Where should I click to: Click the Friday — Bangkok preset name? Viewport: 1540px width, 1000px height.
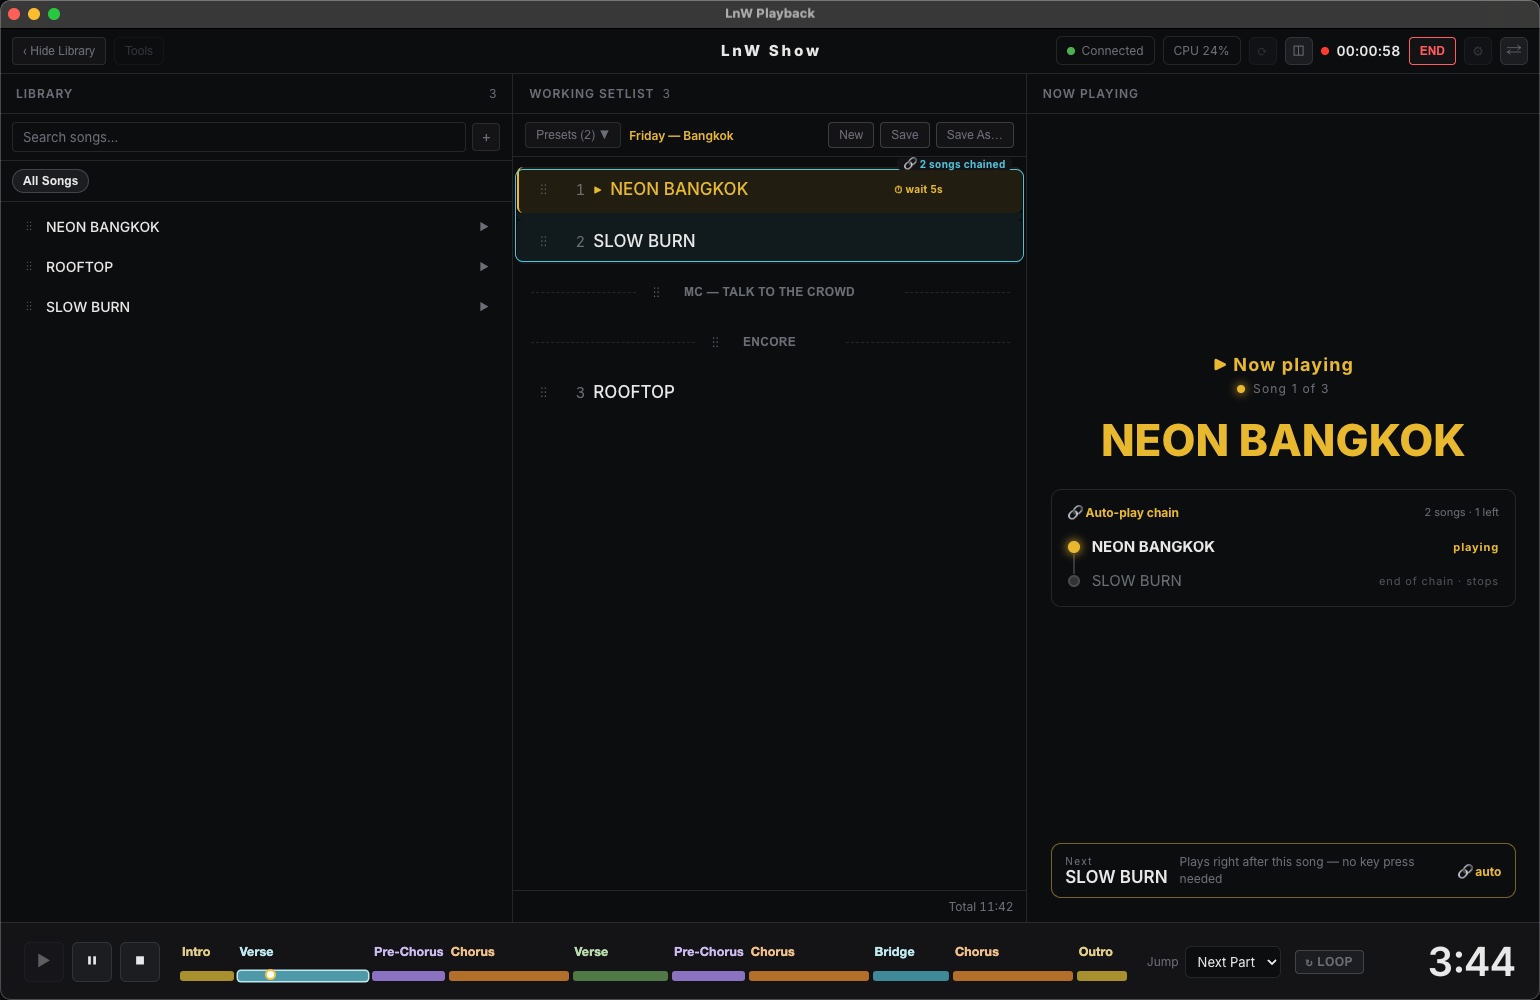[681, 136]
